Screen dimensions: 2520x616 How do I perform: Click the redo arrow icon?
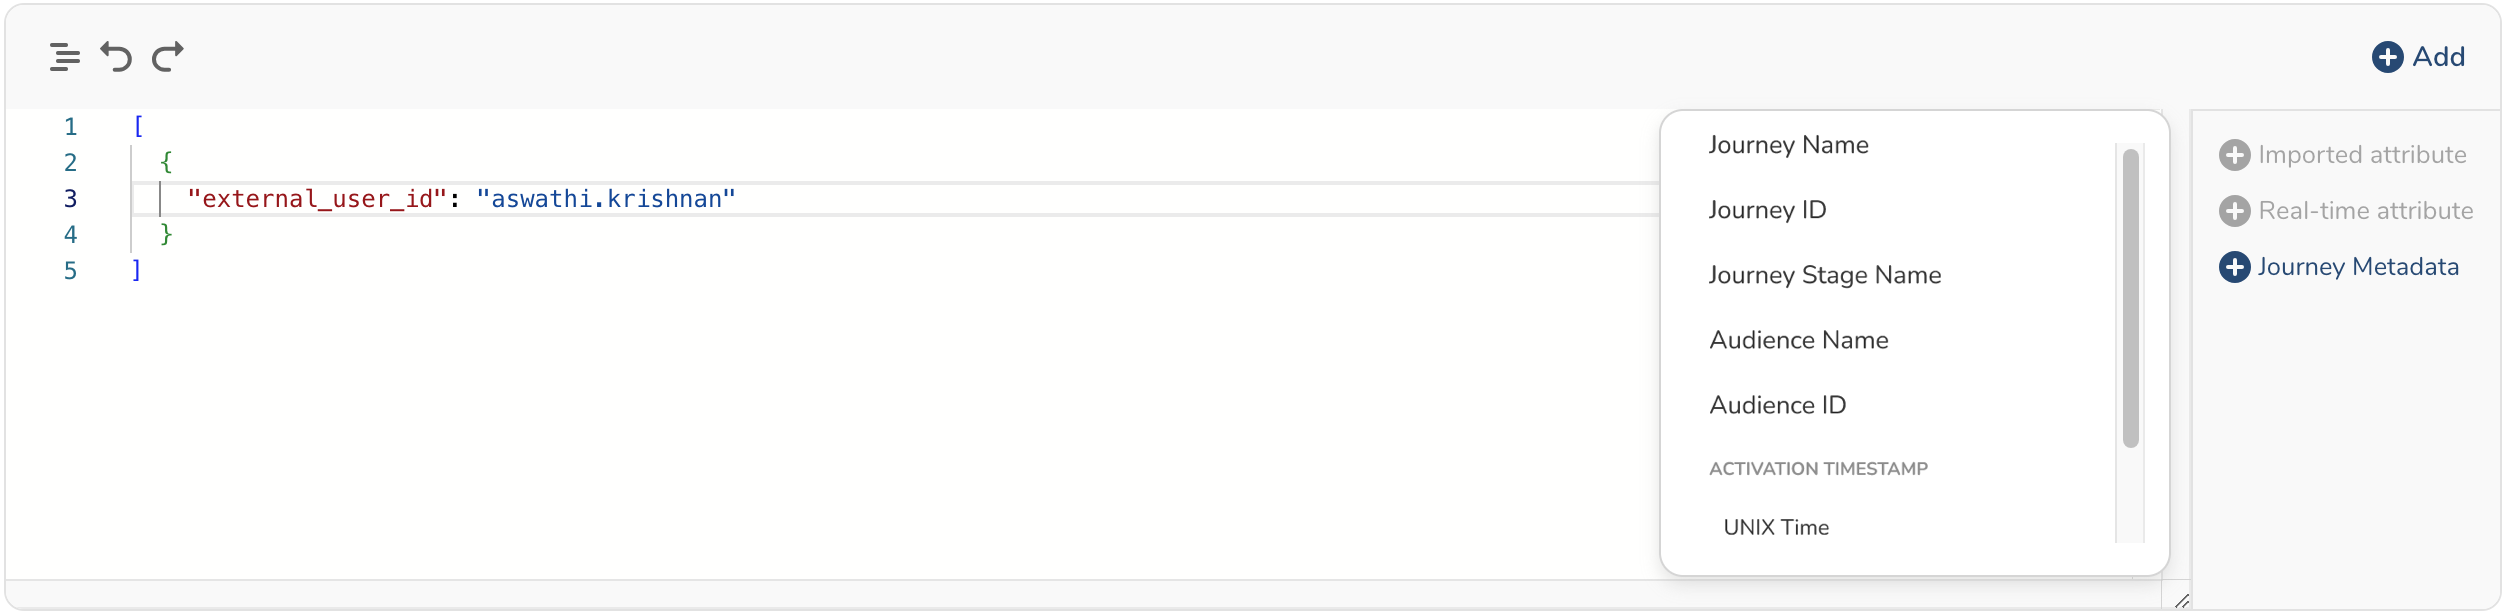tap(168, 57)
